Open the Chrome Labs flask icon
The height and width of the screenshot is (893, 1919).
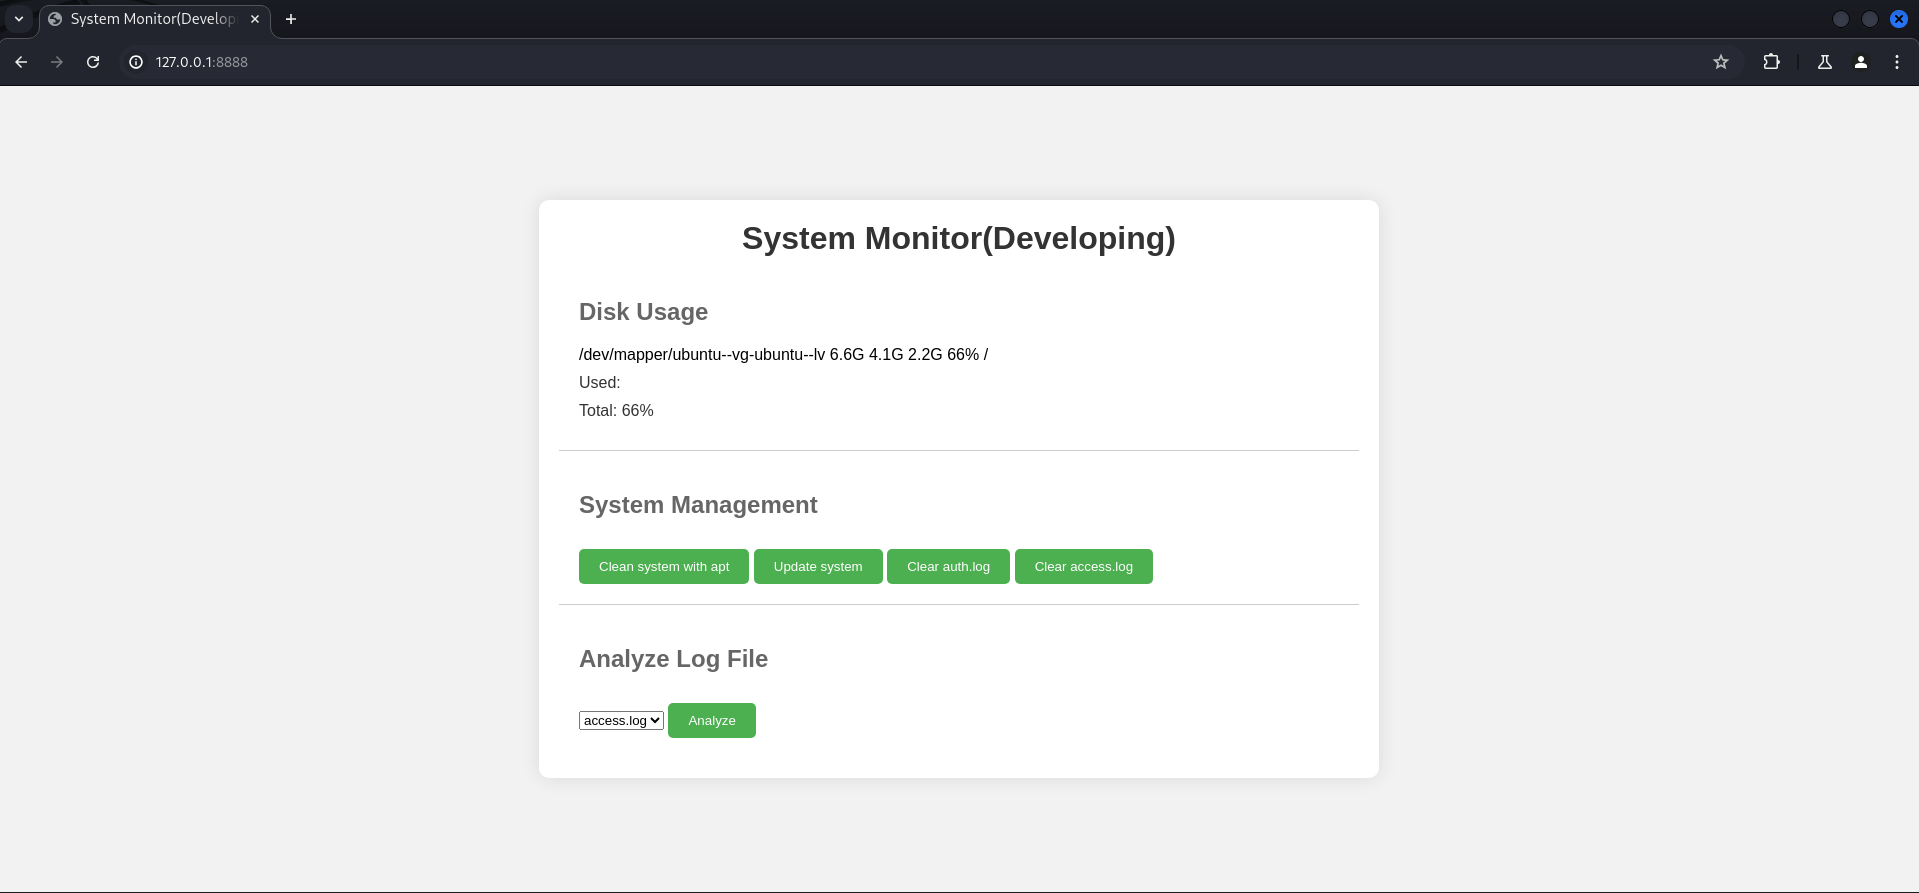tap(1824, 62)
